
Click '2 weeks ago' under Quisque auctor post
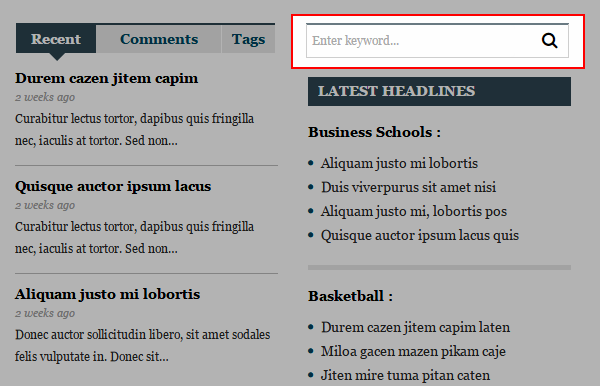[45, 205]
